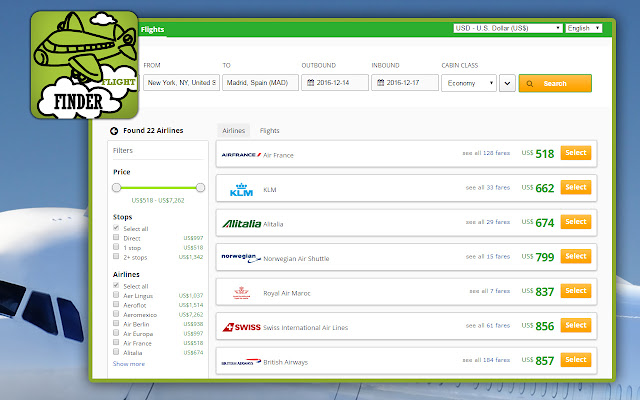
Task: Open see all 33 fares for KLM
Action: click(488, 188)
